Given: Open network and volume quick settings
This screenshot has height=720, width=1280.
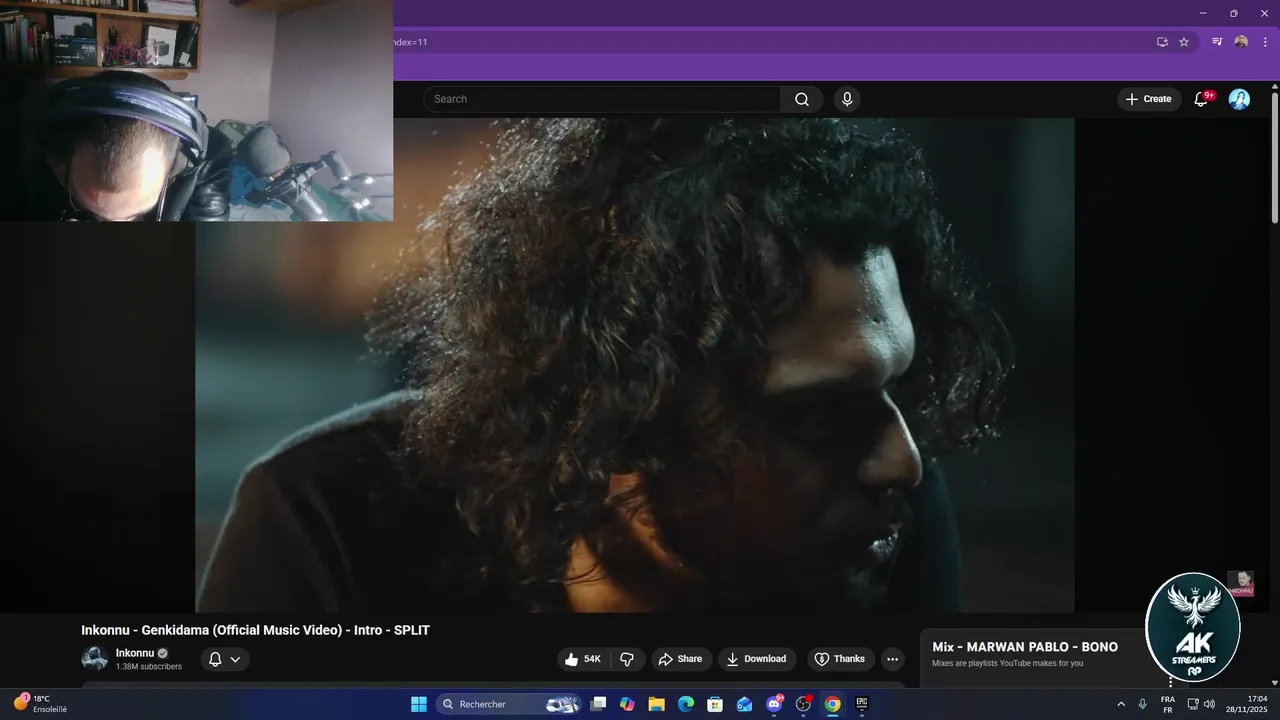Looking at the screenshot, I should [1201, 704].
